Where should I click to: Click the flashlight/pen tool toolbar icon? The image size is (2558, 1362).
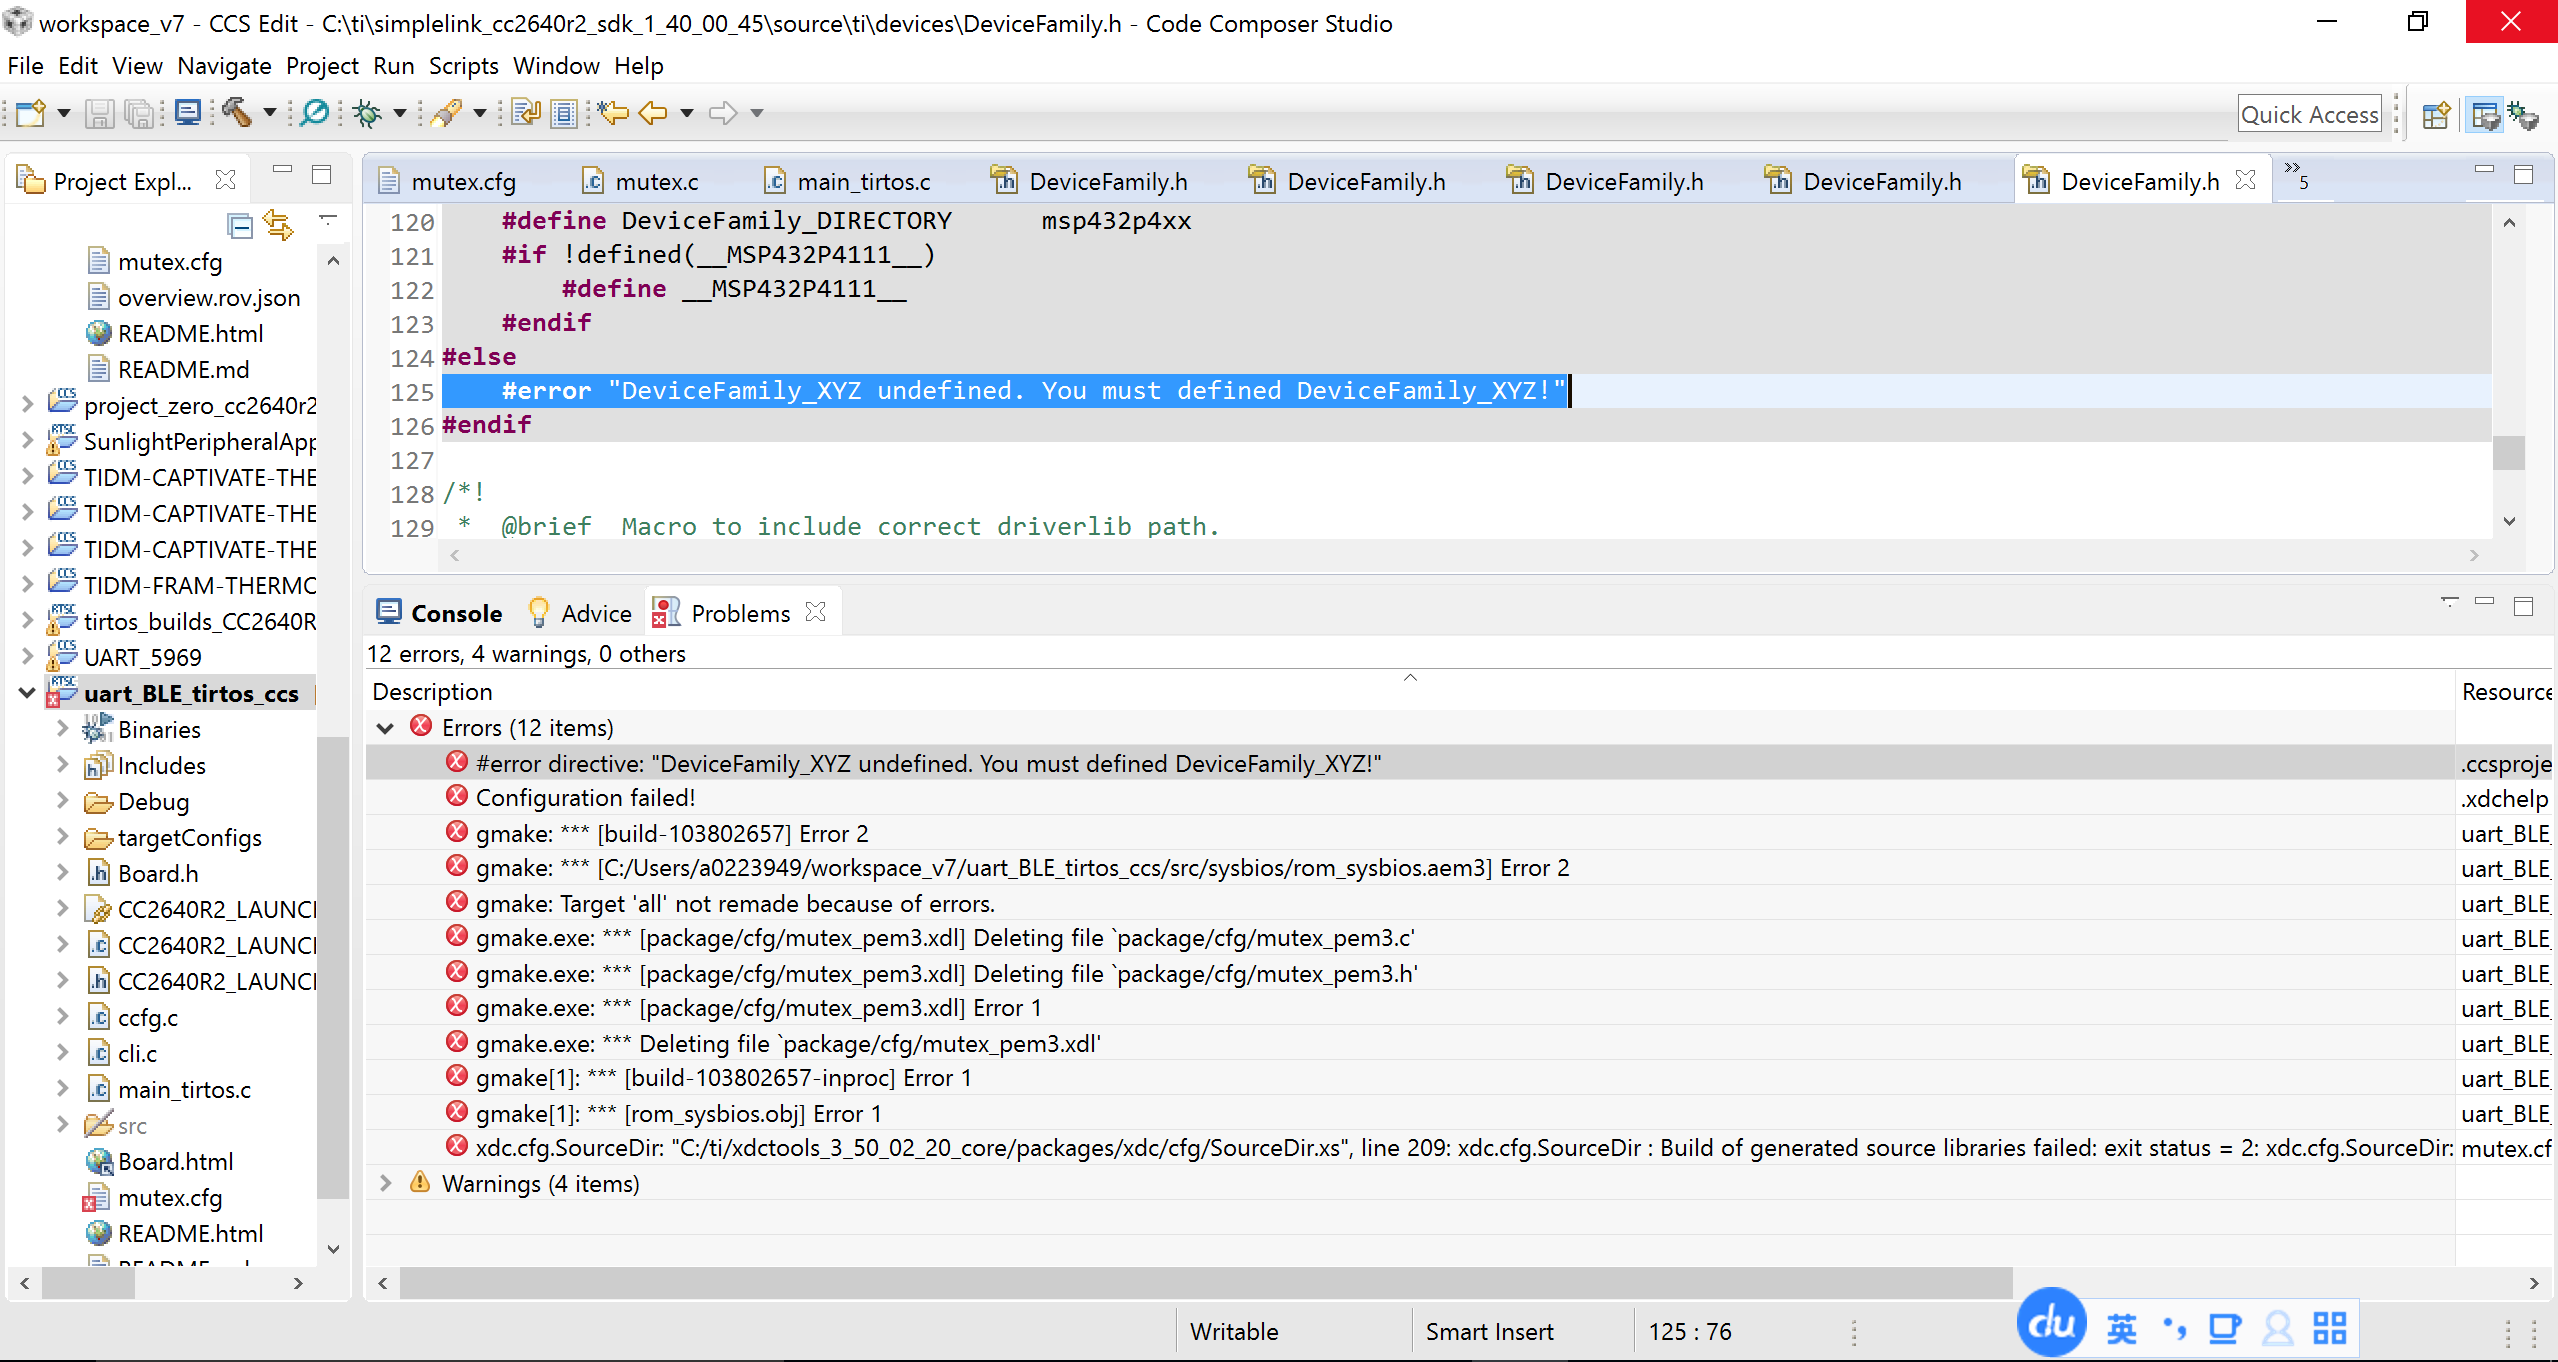[447, 113]
